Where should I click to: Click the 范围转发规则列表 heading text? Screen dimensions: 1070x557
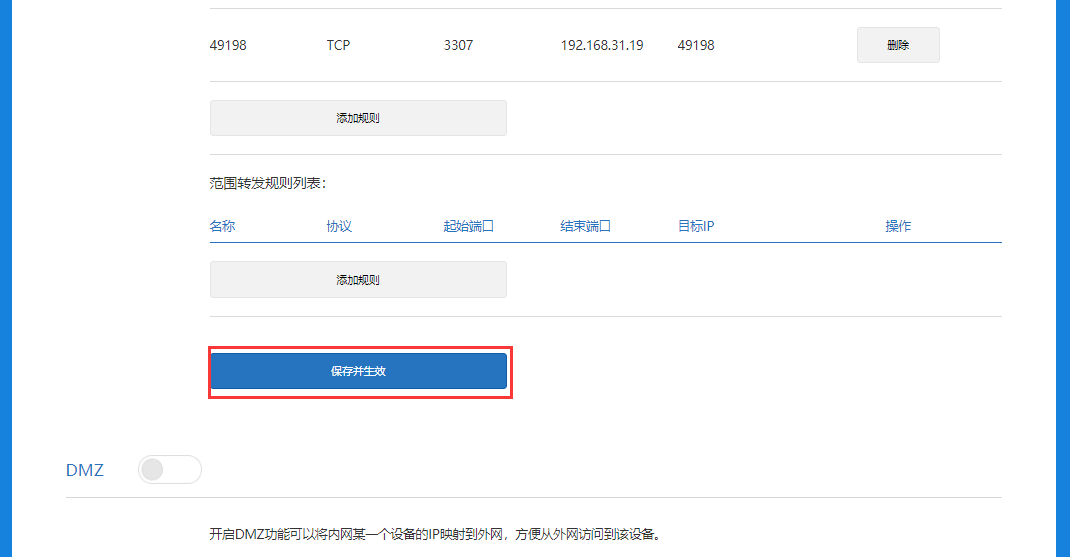268,183
